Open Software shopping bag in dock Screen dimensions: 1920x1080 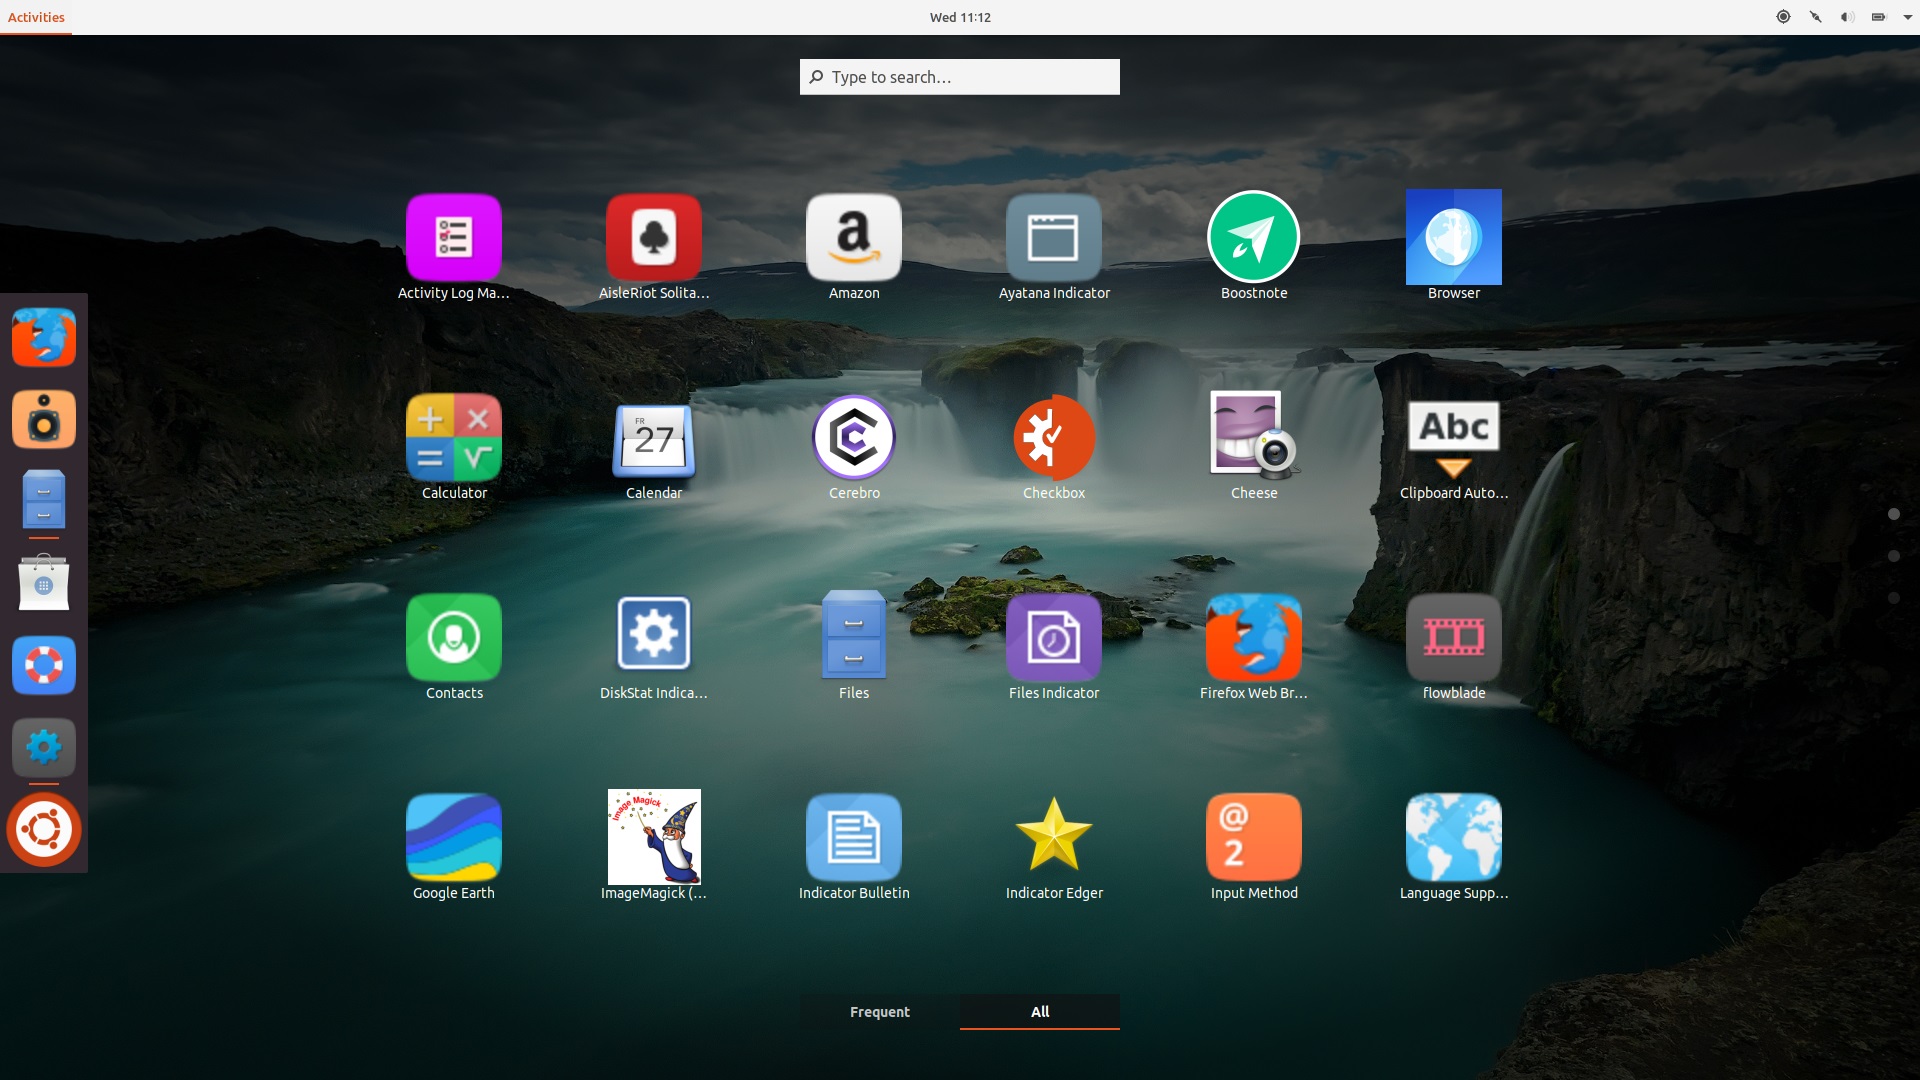pos(44,583)
